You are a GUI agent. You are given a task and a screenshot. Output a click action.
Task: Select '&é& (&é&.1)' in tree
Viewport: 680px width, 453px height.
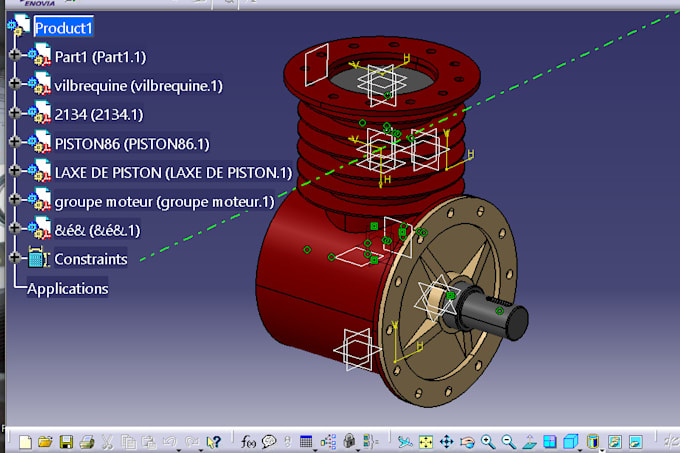tap(97, 230)
